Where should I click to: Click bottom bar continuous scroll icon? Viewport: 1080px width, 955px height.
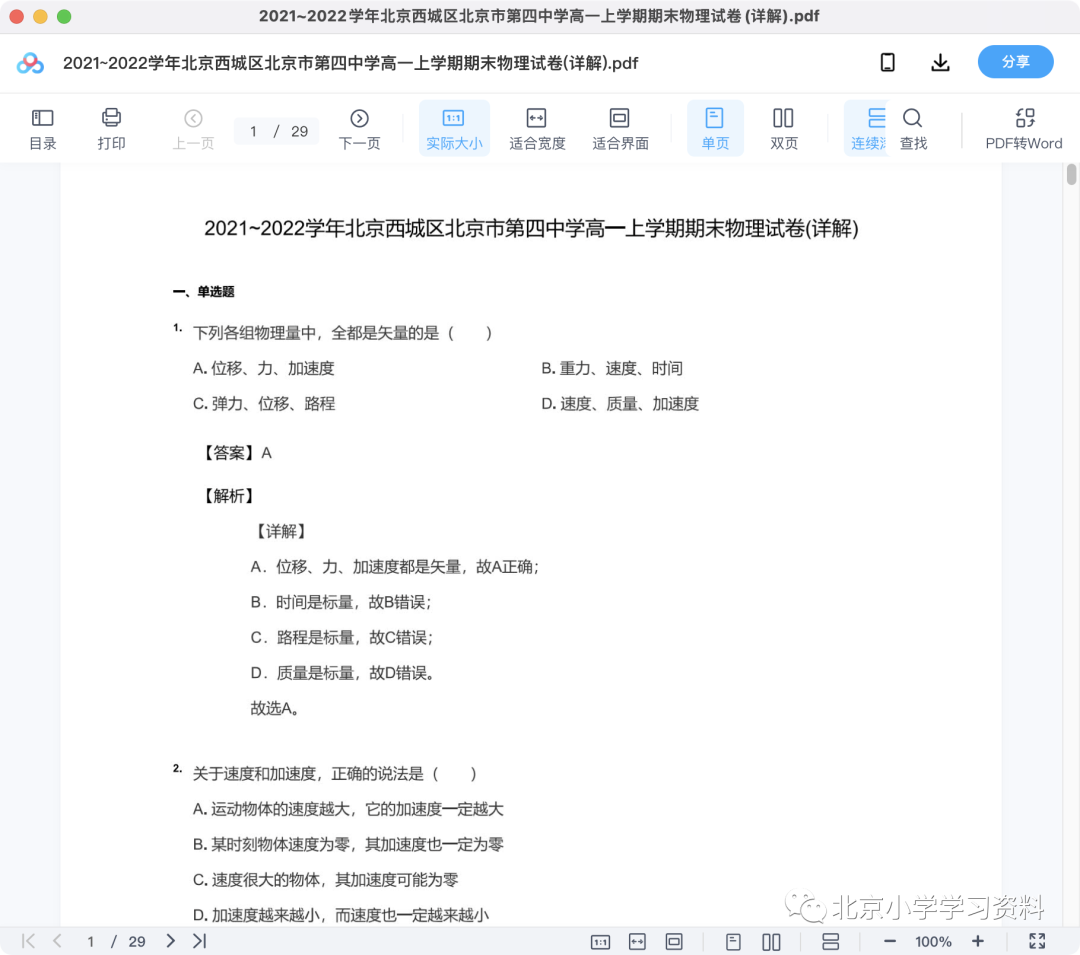click(831, 942)
